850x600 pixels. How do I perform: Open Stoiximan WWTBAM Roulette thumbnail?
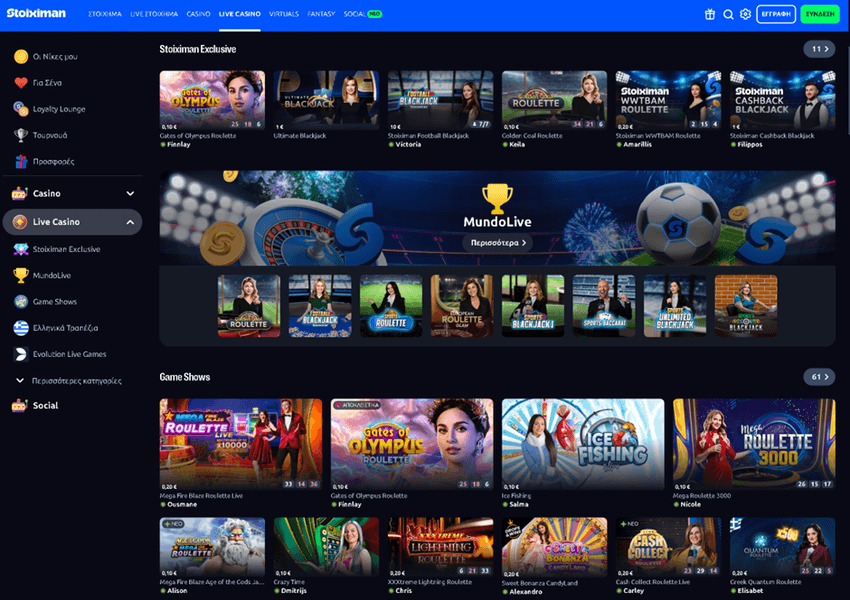point(668,100)
